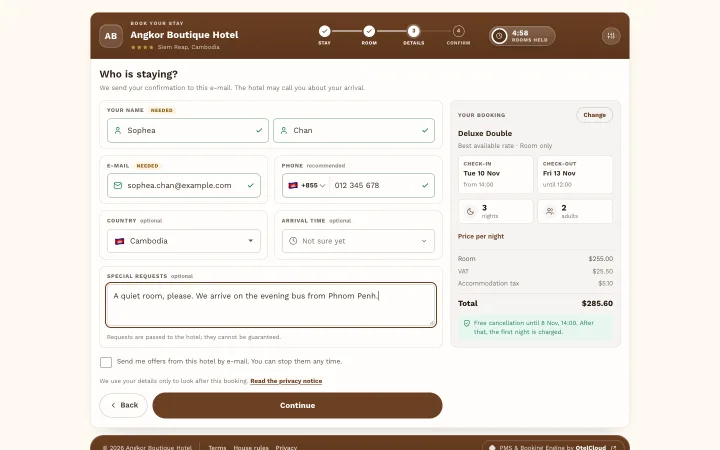Image resolution: width=720 pixels, height=450 pixels.
Task: Click the Angkor Boutique Hotel title
Action: pyautogui.click(x=184, y=35)
